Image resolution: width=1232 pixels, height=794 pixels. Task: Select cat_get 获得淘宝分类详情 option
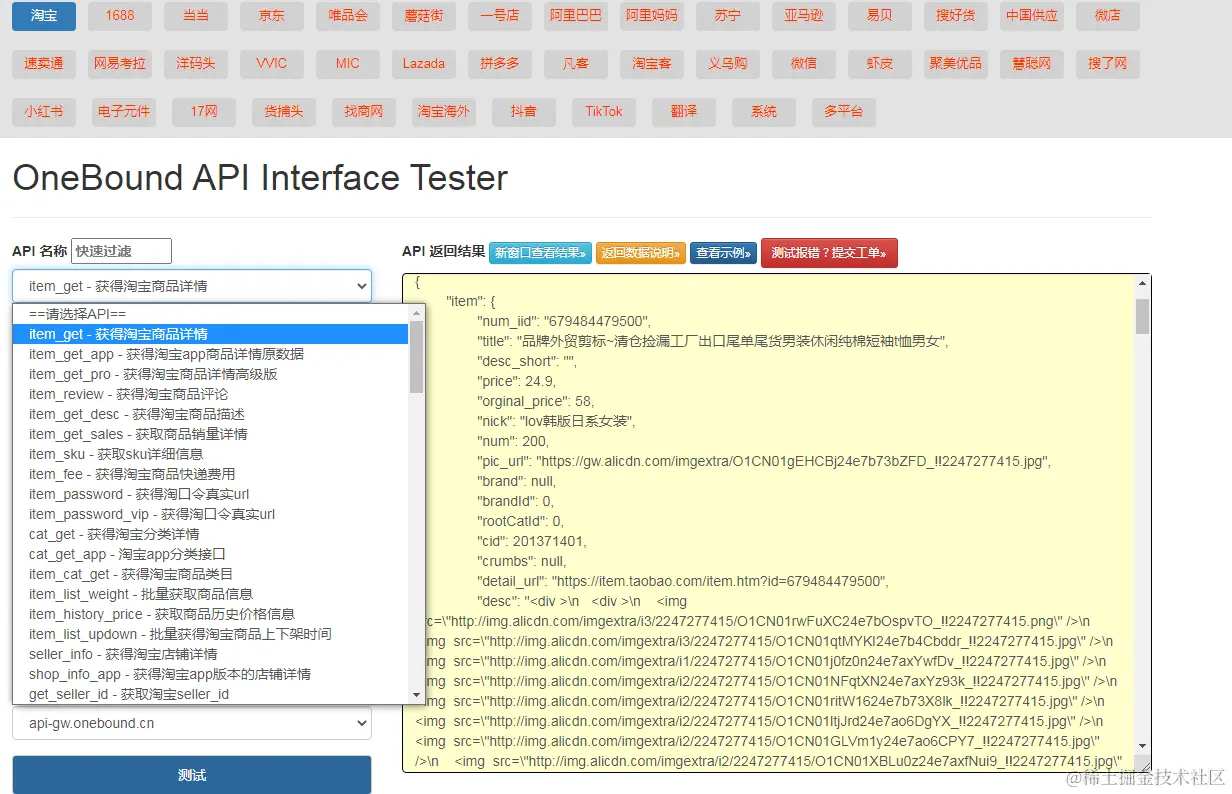[211, 534]
